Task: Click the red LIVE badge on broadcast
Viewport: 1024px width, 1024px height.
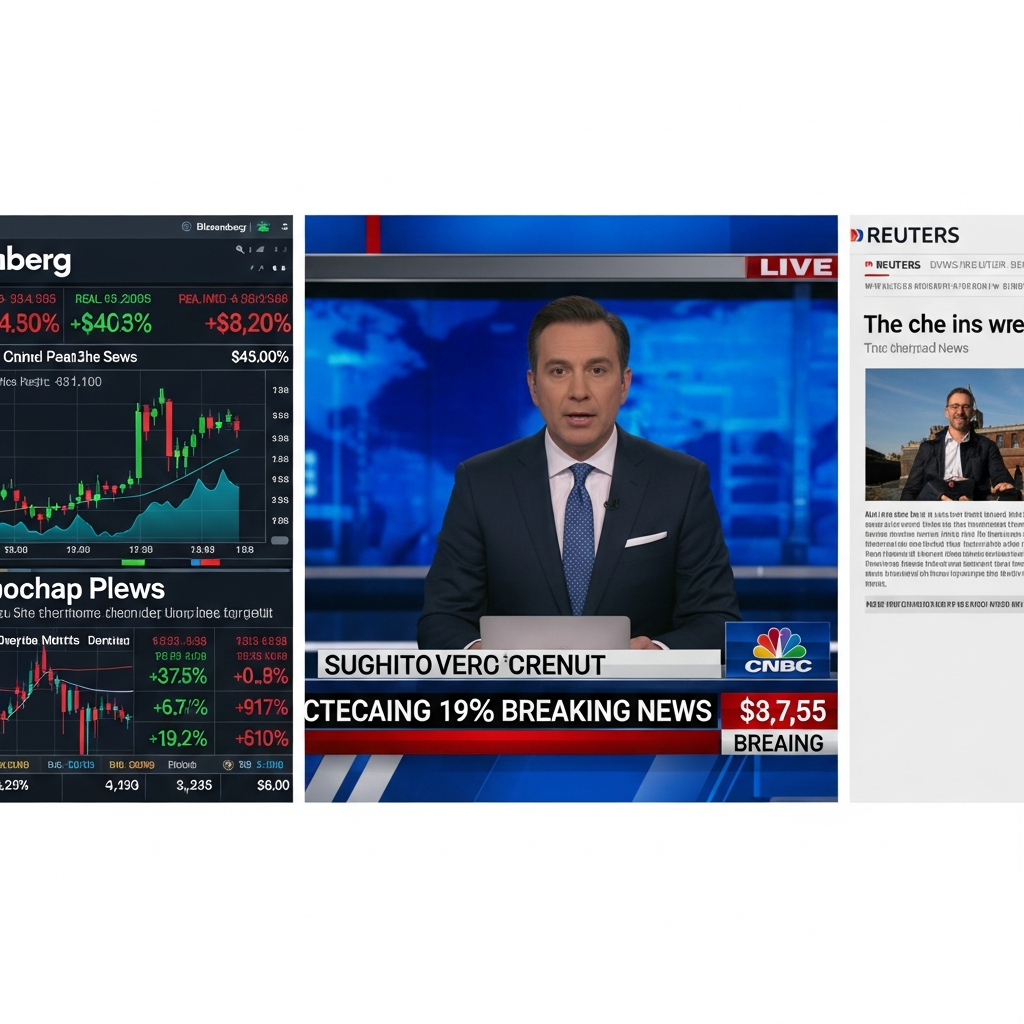Action: pyautogui.click(x=791, y=267)
